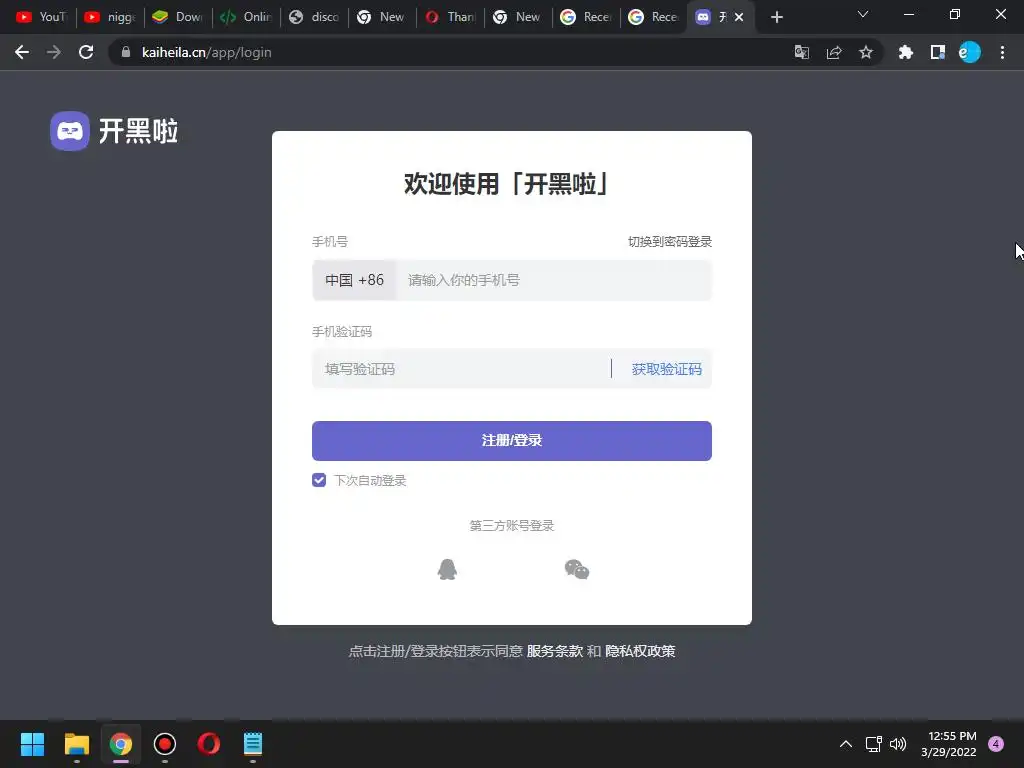Switch to the second Rece Google tab
The width and height of the screenshot is (1024, 768).
654,17
